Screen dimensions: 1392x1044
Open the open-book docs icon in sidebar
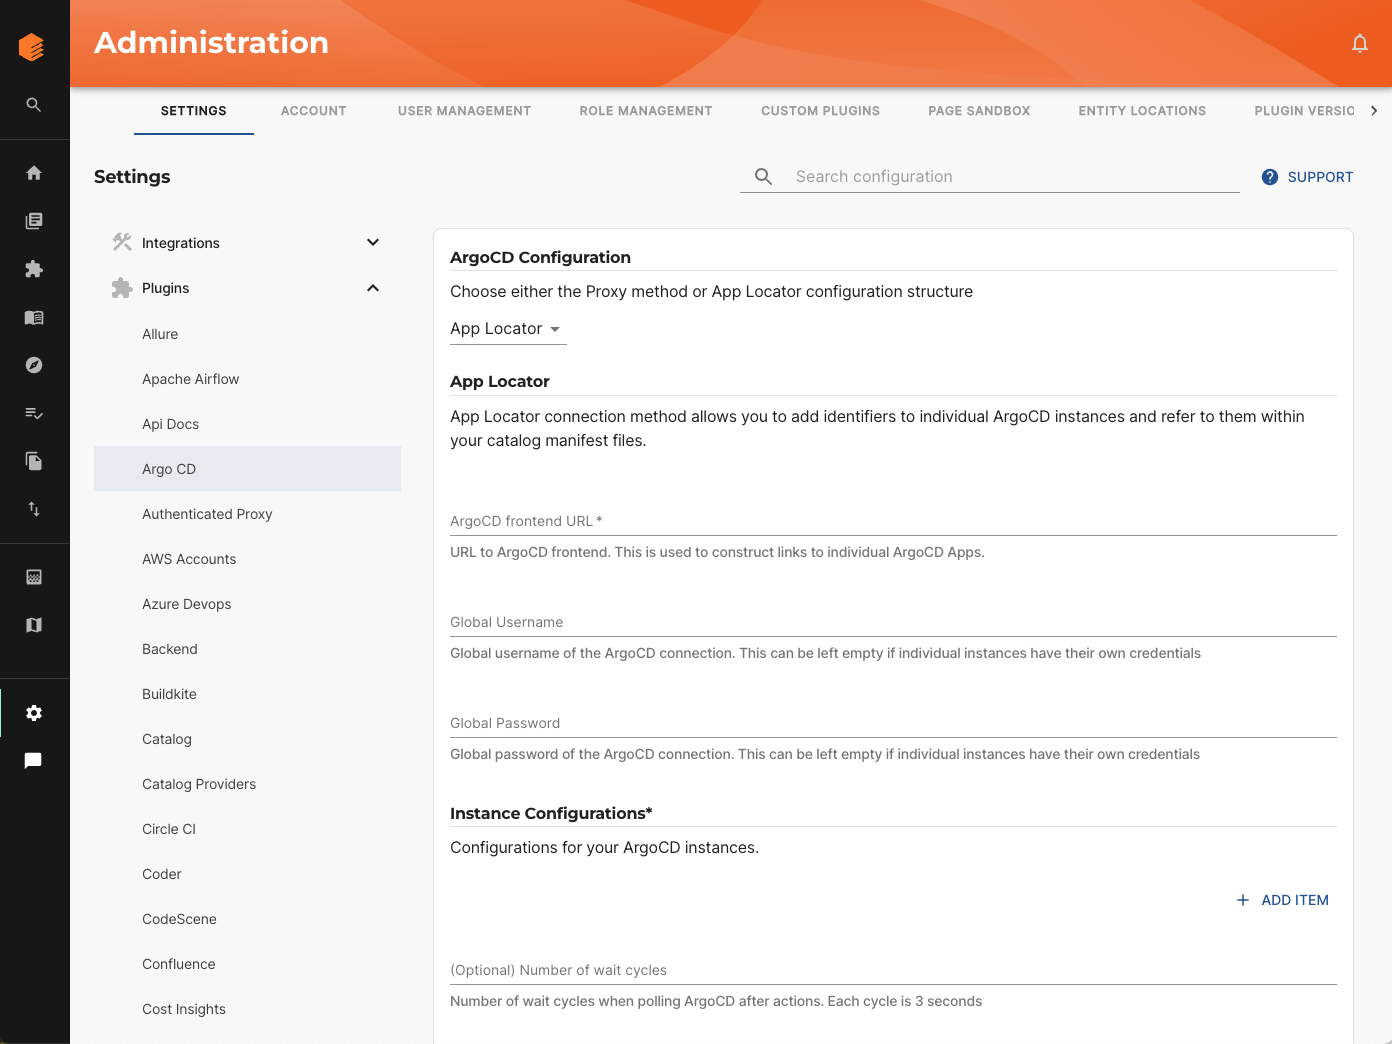point(34,317)
